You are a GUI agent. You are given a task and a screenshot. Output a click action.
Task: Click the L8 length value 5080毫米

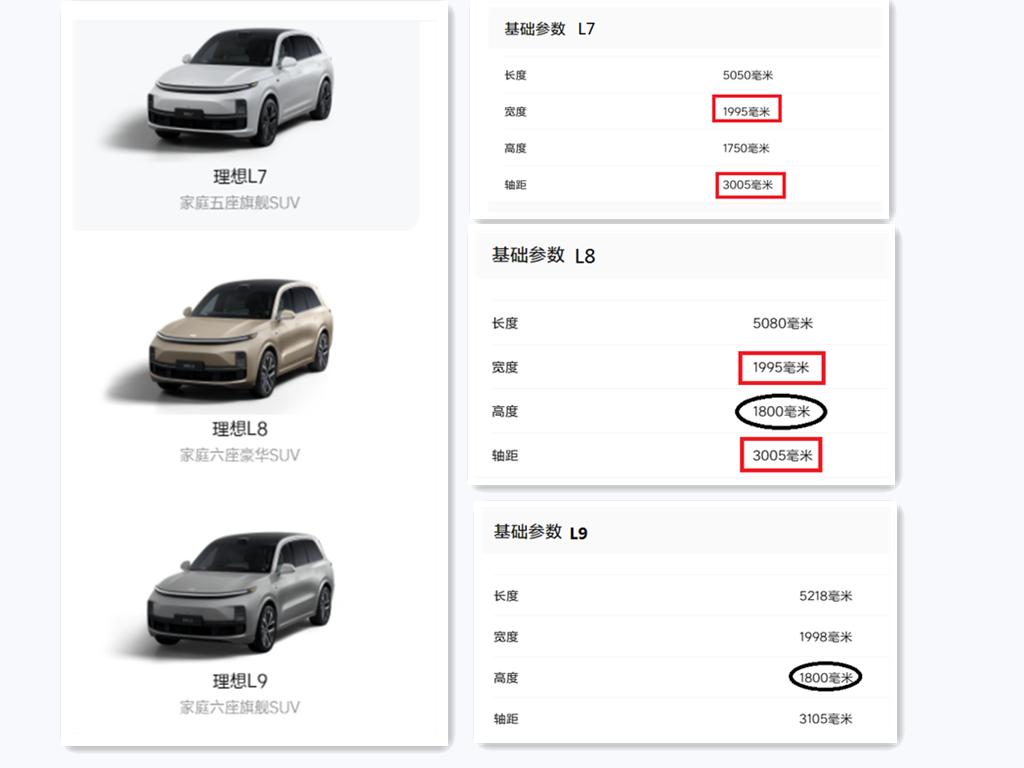[x=782, y=323]
